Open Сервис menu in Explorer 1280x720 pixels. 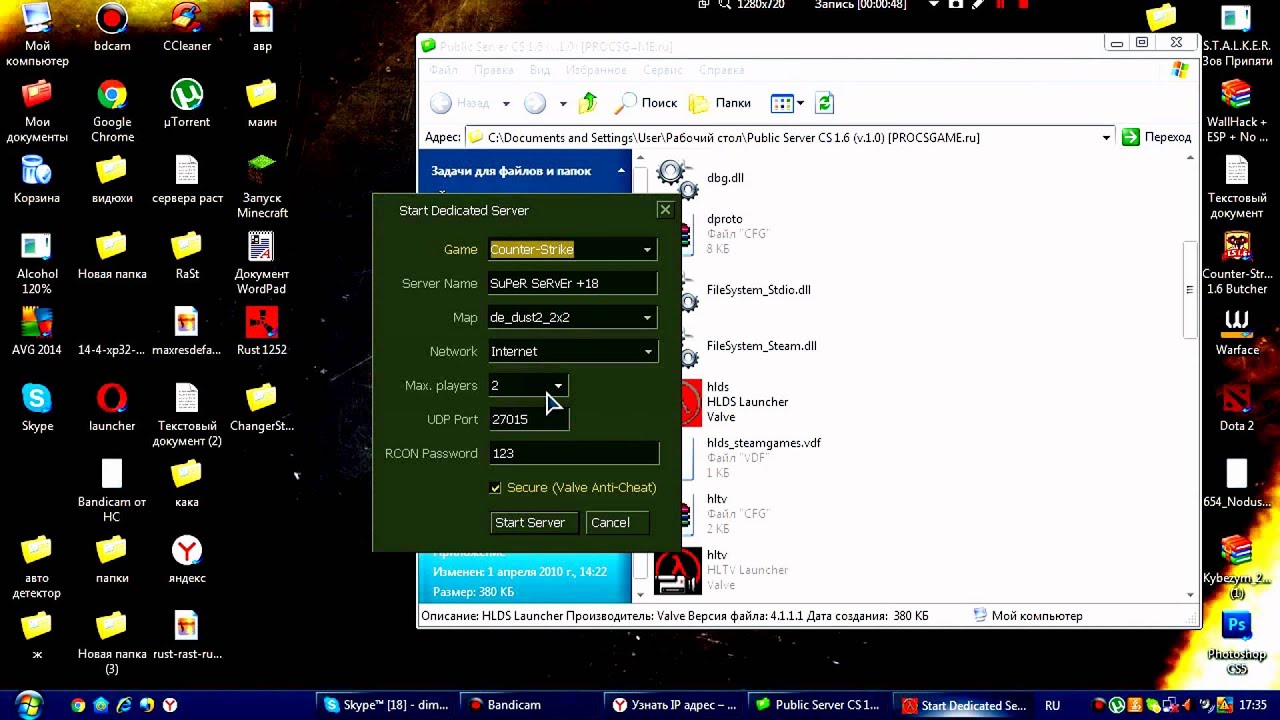tap(663, 70)
